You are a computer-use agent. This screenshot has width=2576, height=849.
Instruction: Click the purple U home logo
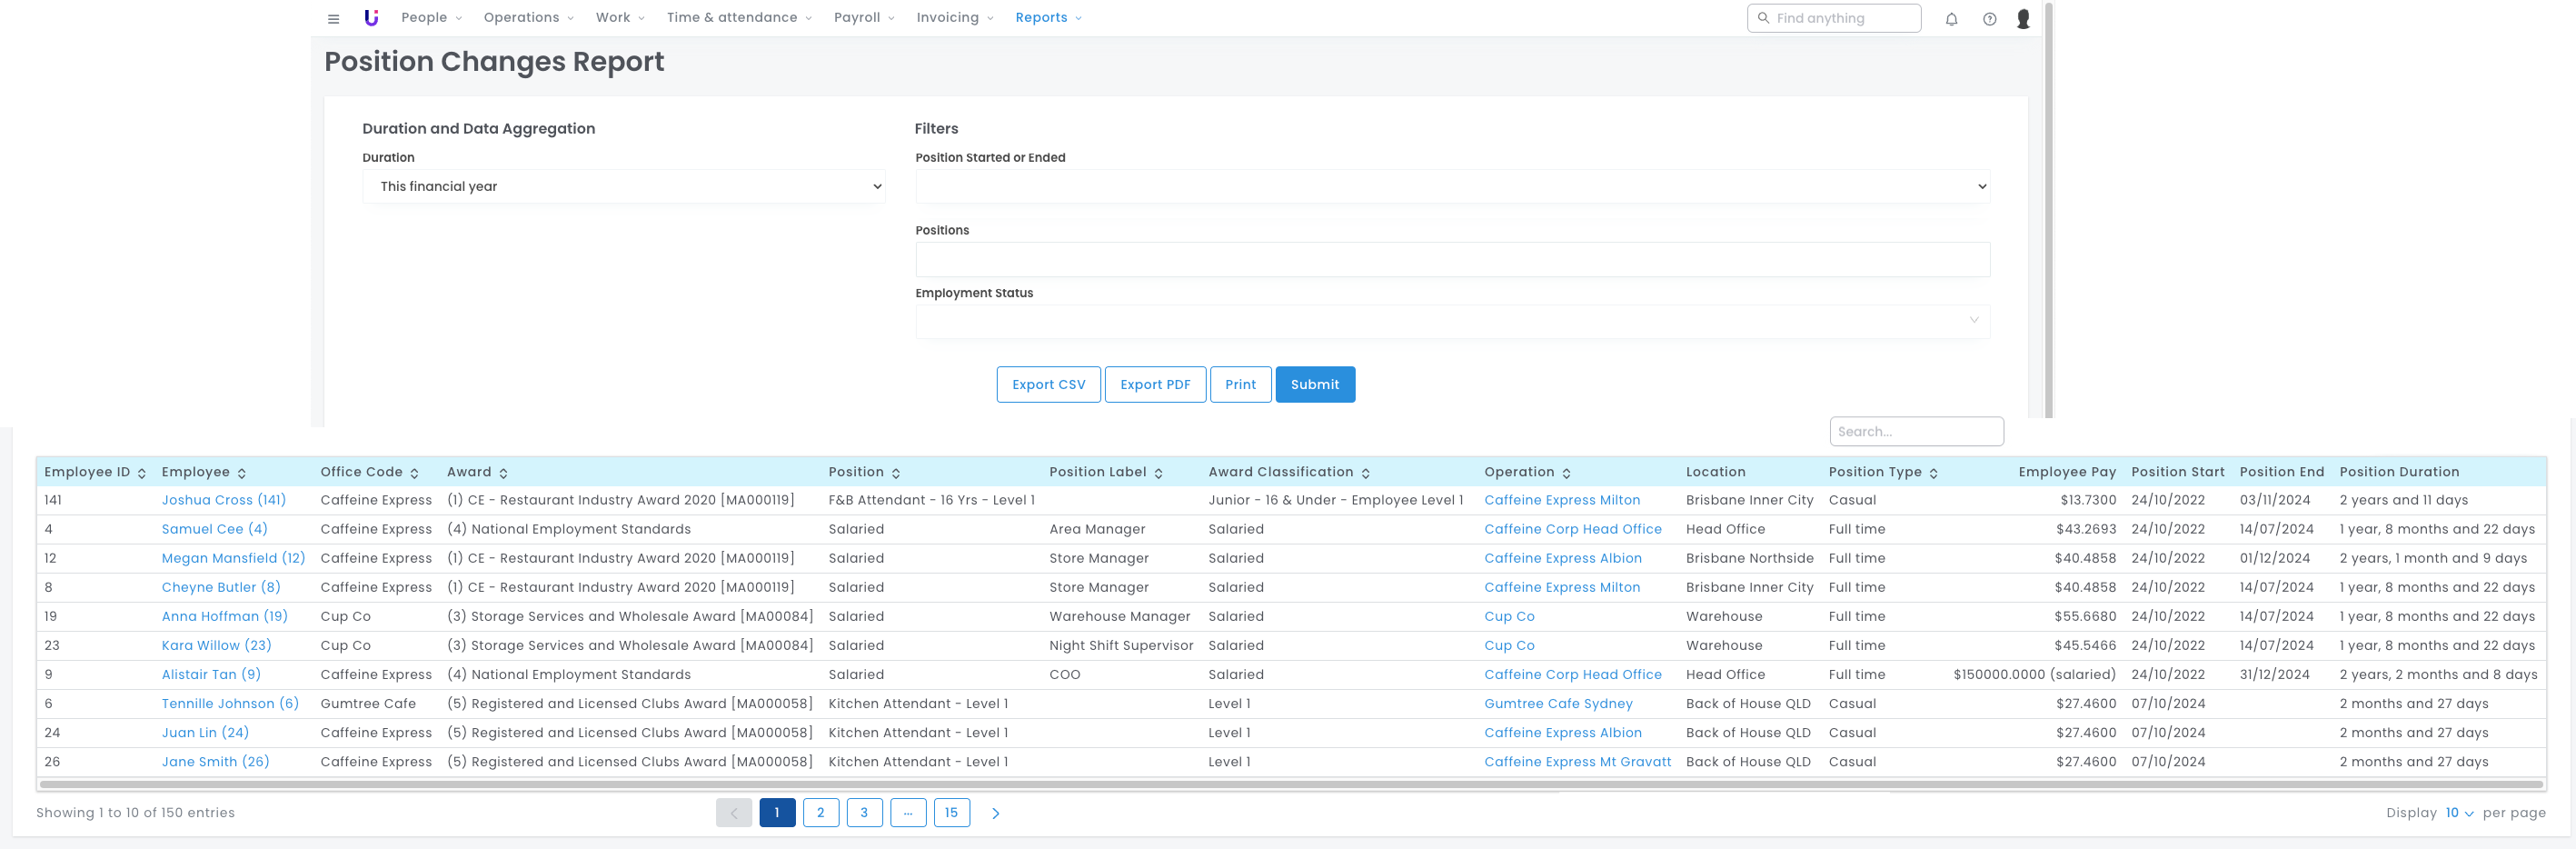click(x=371, y=18)
